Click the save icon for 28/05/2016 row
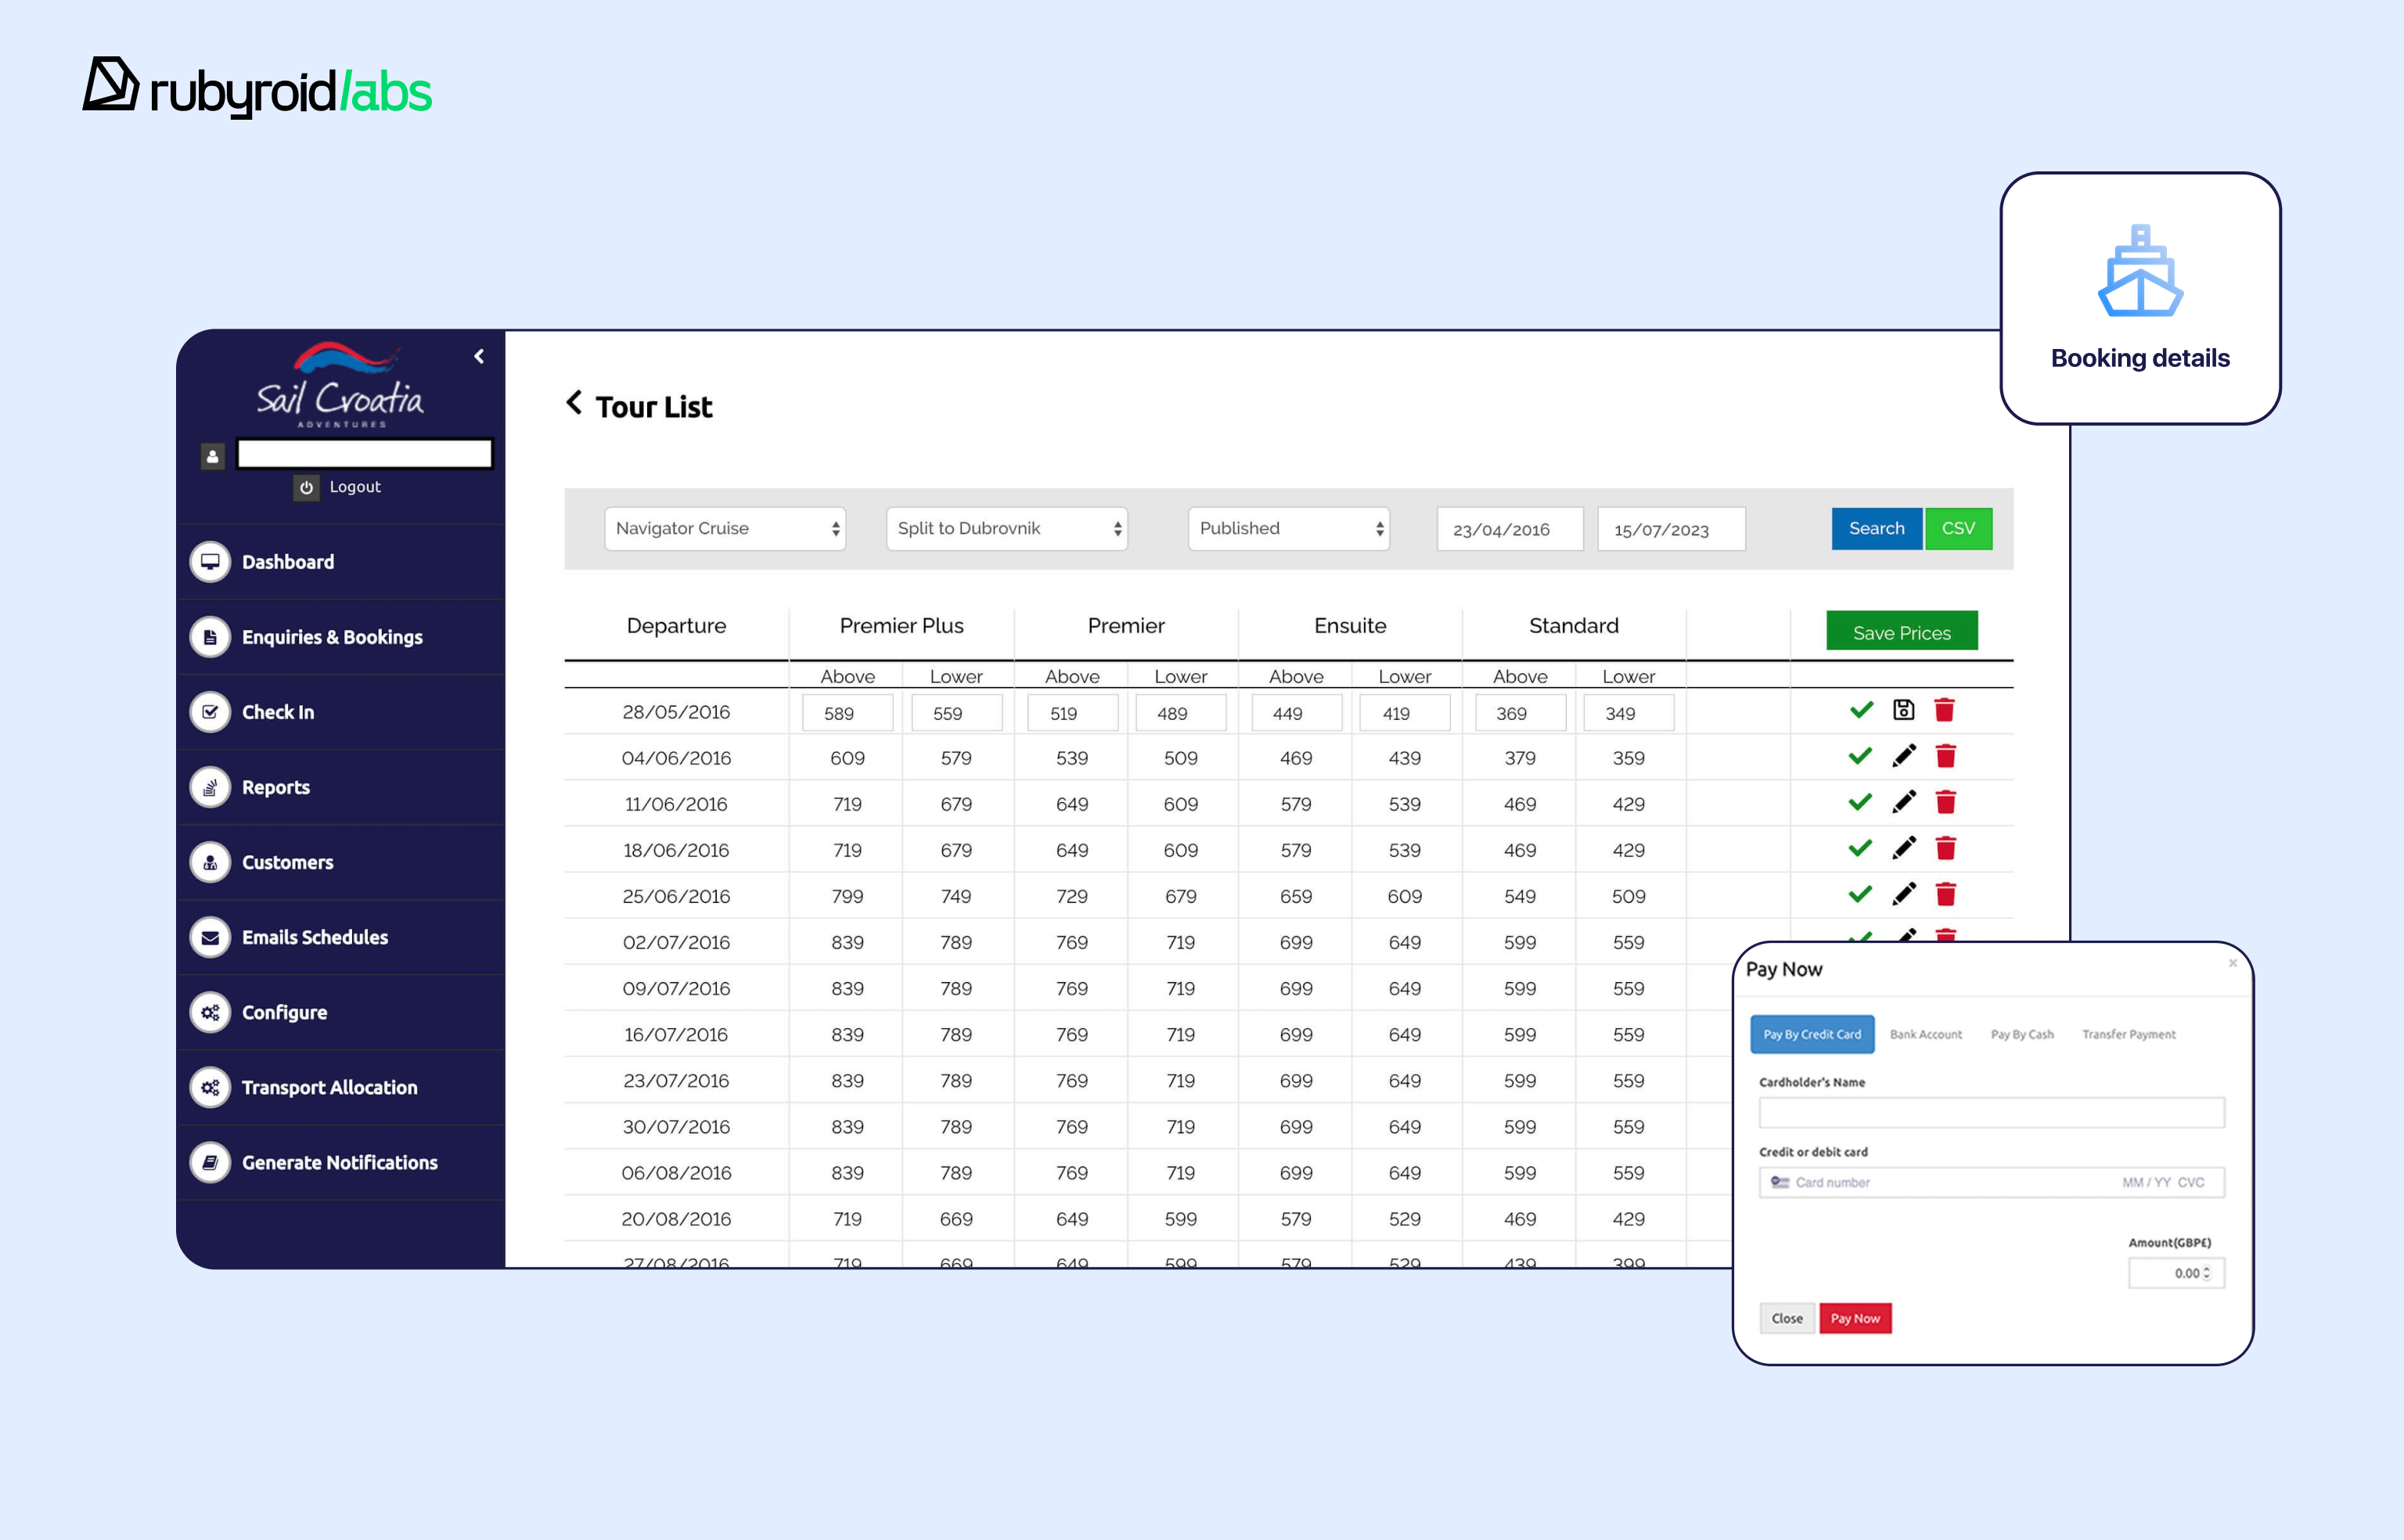 pos(1903,710)
